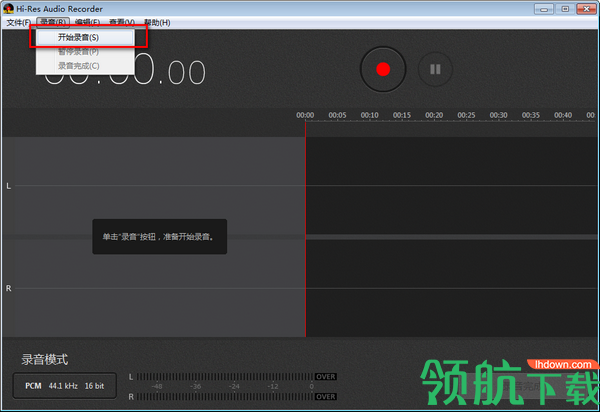Click the 00:40 timeline marker

(x=563, y=115)
